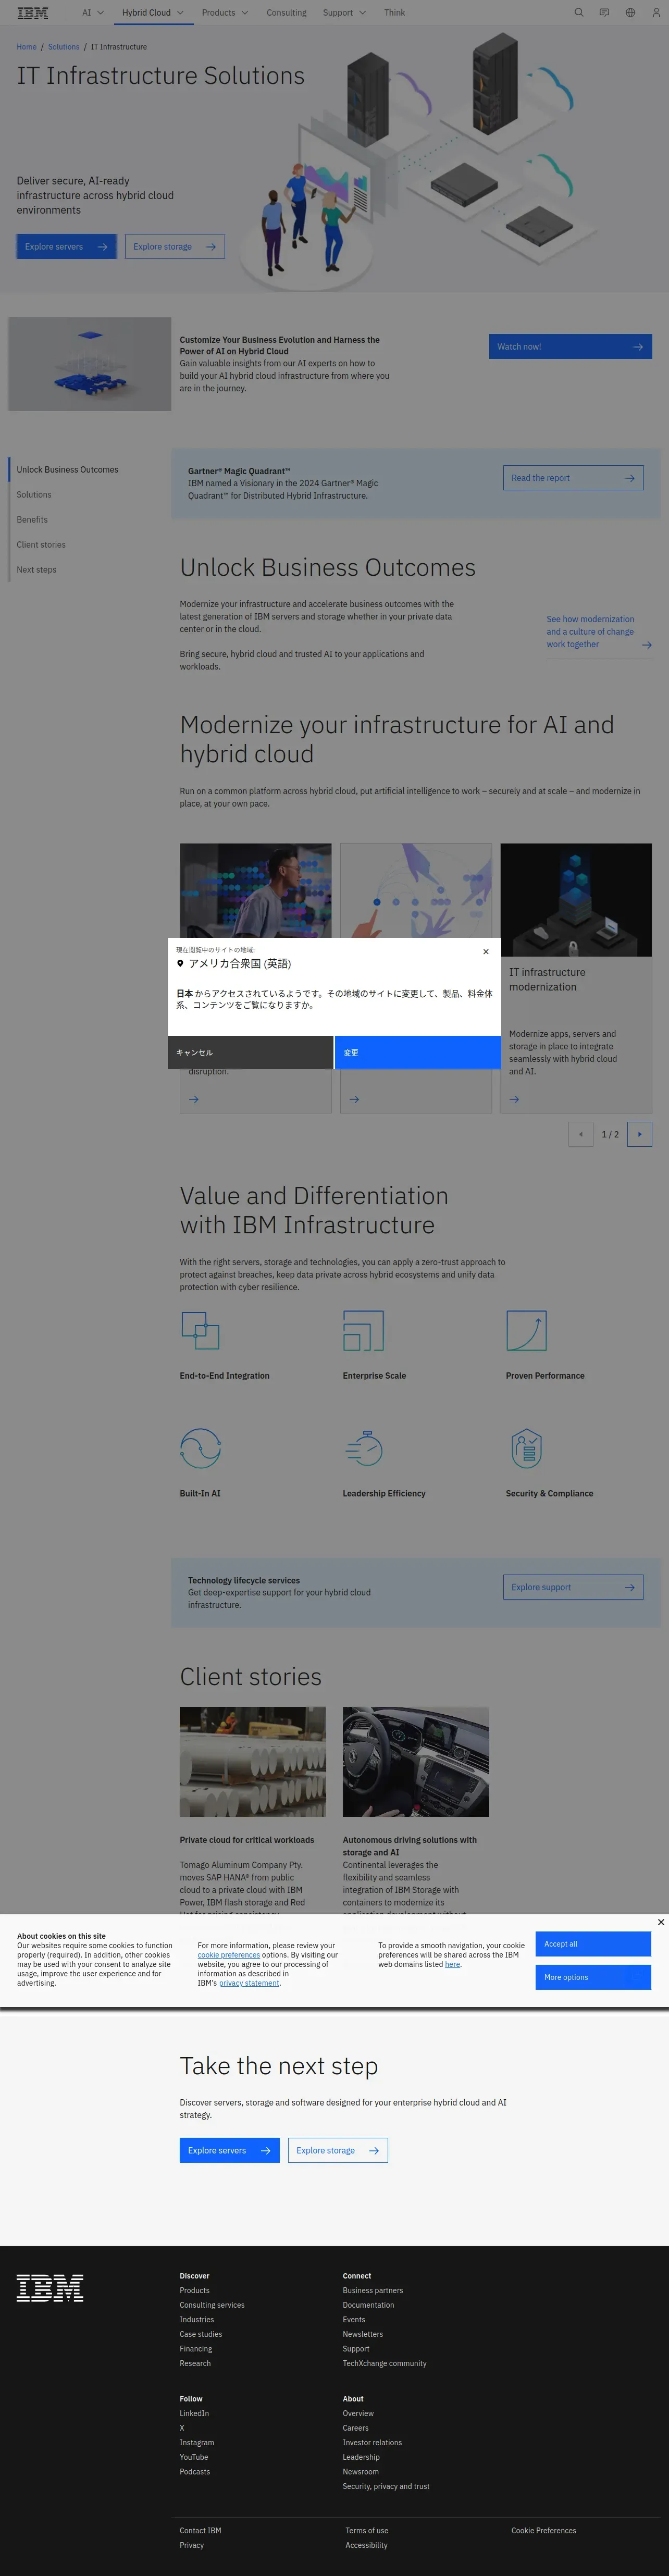Open Contact IBM footer link
This screenshot has width=669, height=2576.
200,2530
